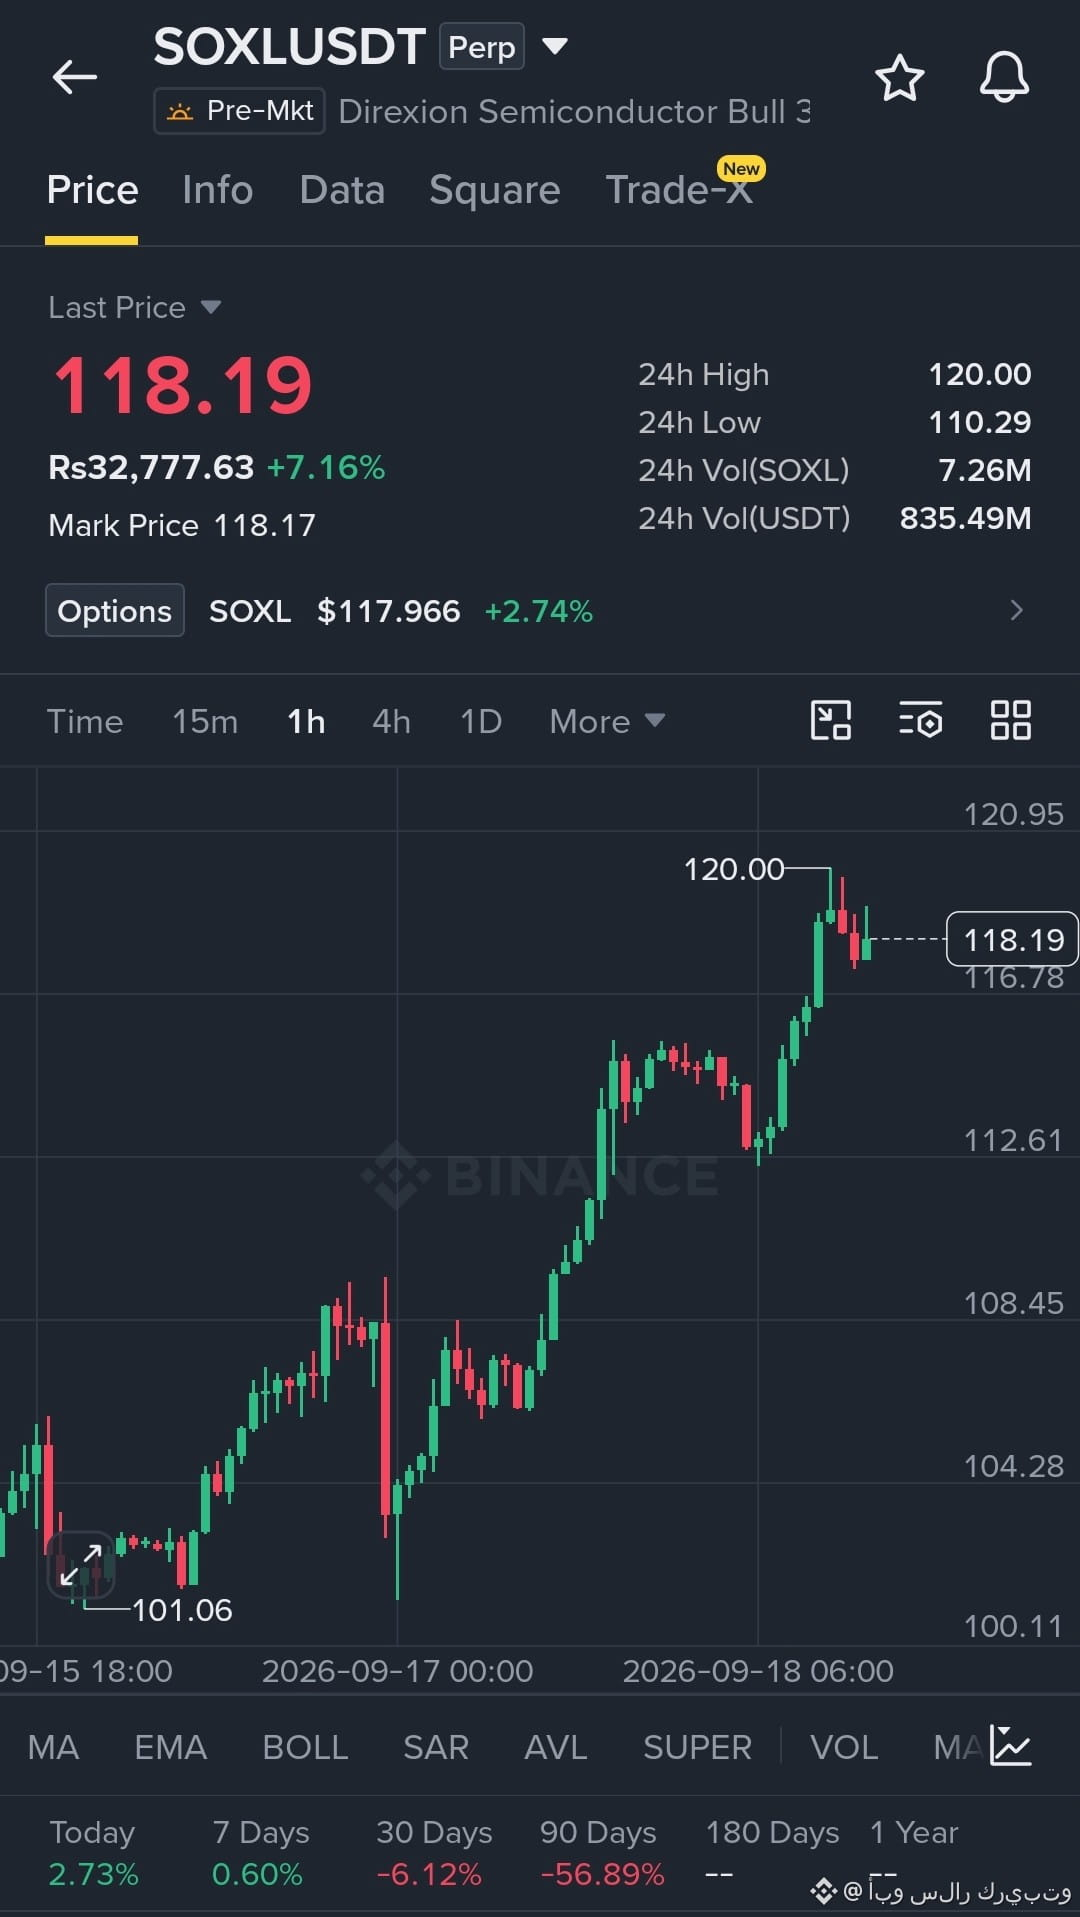Open price alerts with bell icon
Screen dimensions: 1080x1917
tap(1004, 77)
